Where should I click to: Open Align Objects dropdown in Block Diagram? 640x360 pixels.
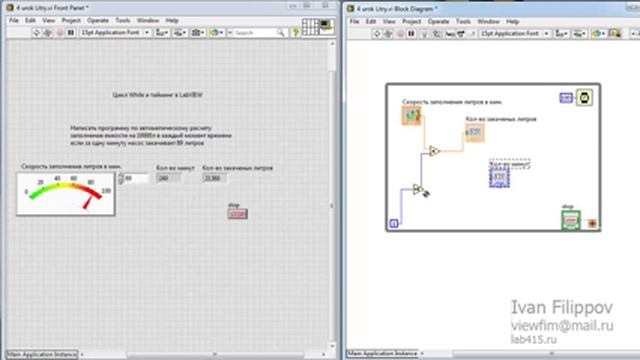click(x=562, y=34)
